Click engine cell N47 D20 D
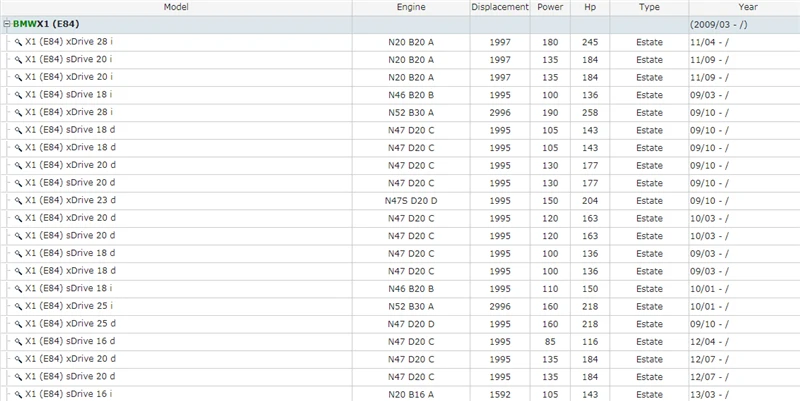This screenshot has height=401, width=800. pos(411,324)
